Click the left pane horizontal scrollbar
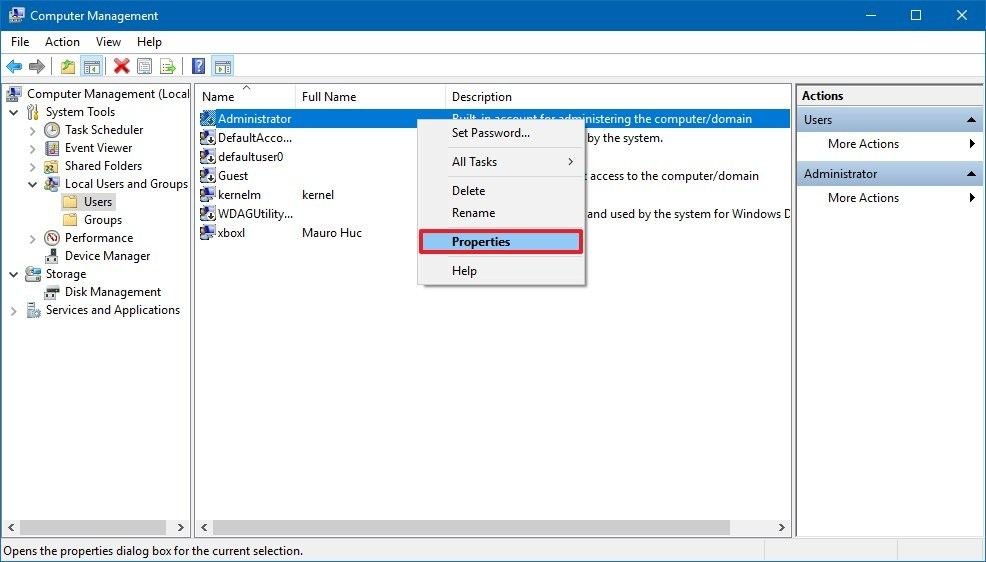Screen dimensions: 986x562 tap(97, 527)
